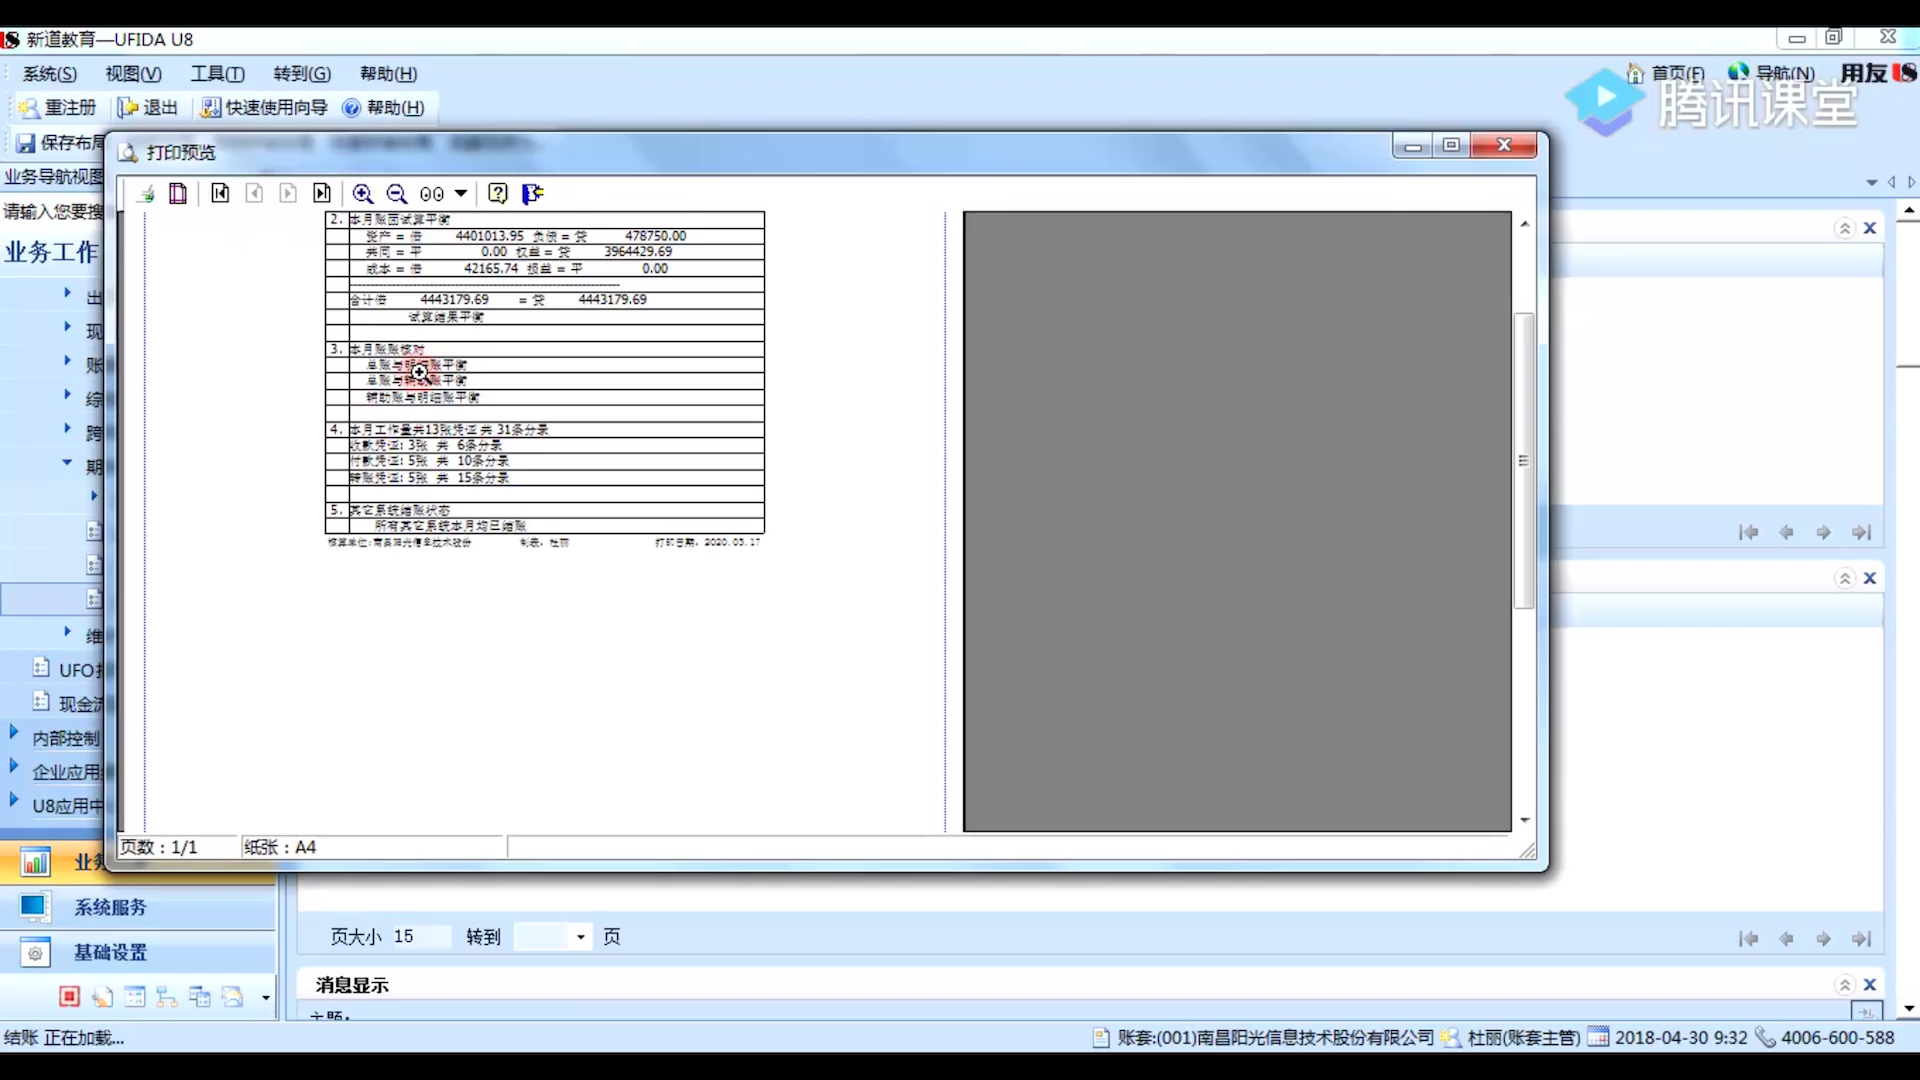The image size is (1920, 1080).
Task: Jump to last page in print preview
Action: tap(322, 194)
